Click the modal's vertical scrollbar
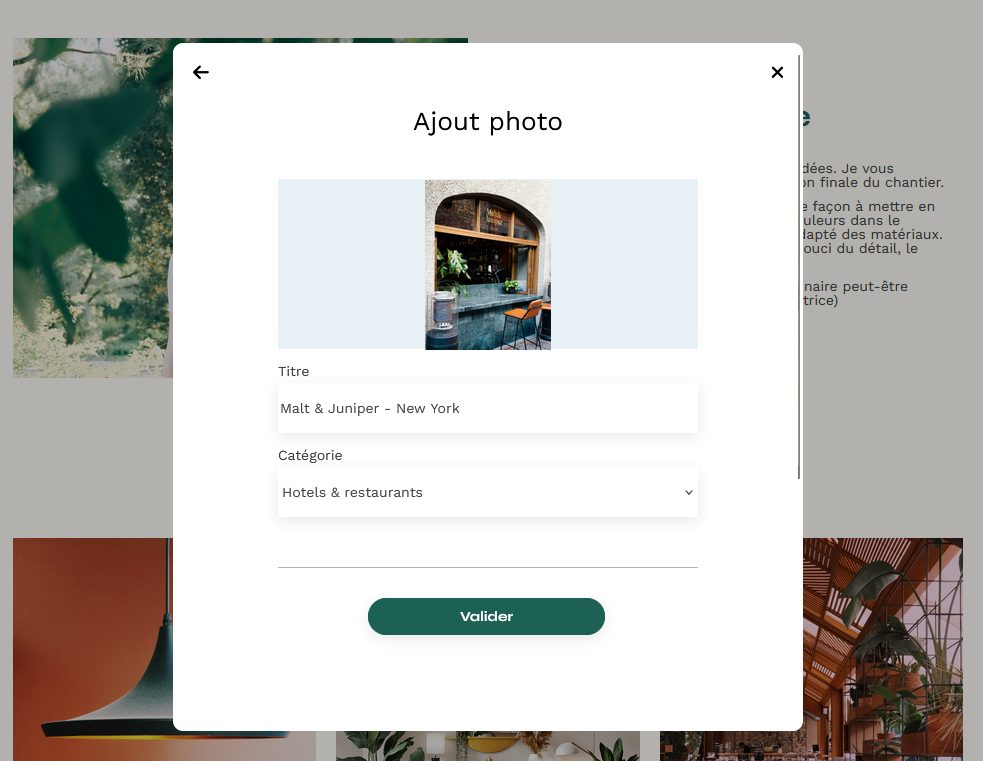983x761 pixels. (800, 268)
